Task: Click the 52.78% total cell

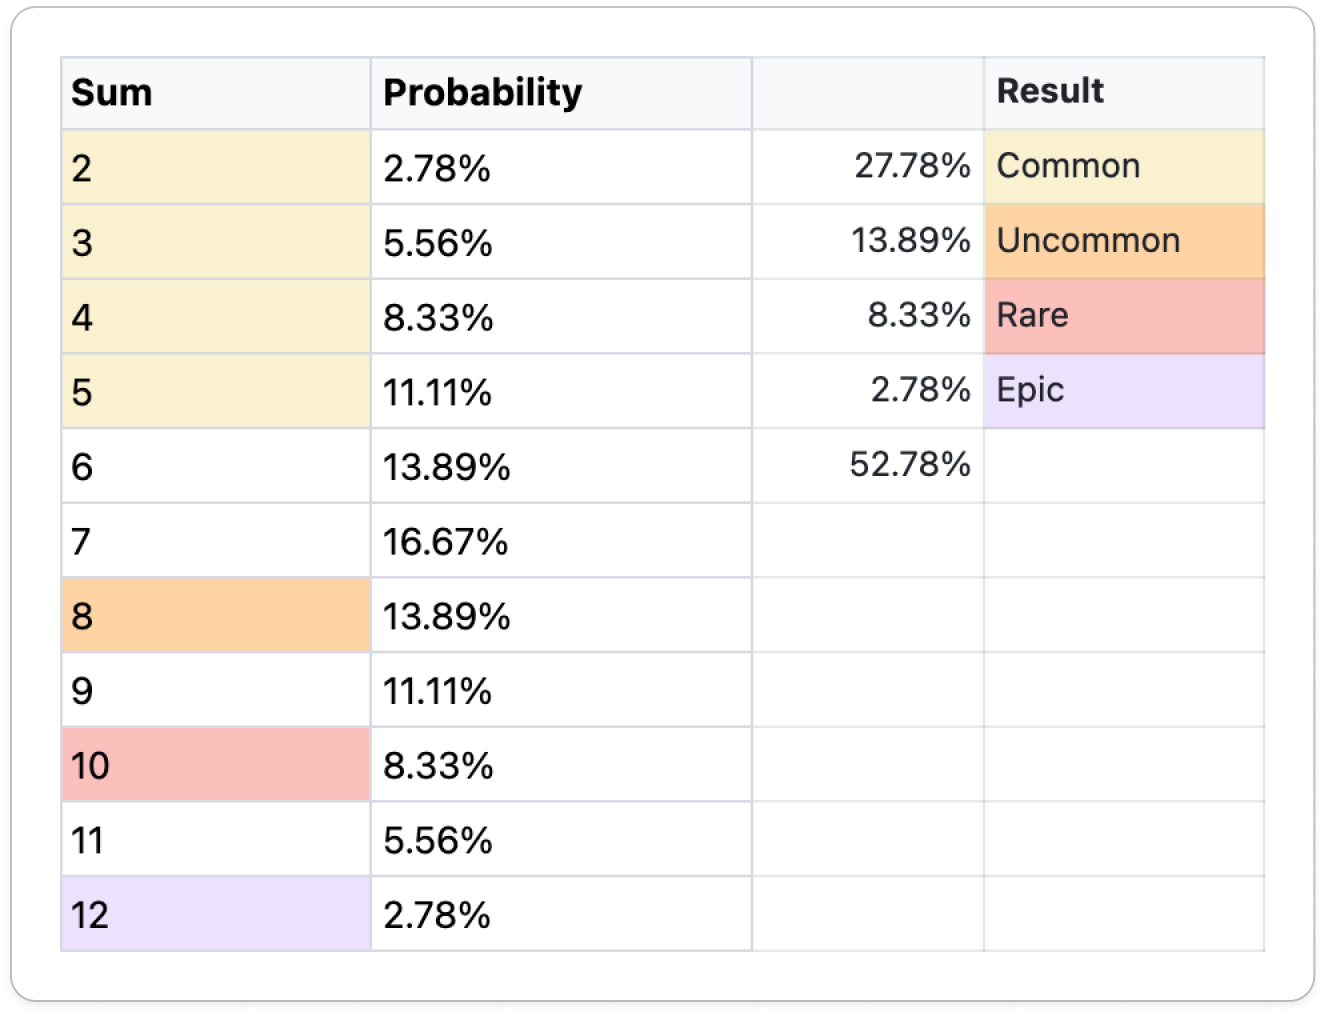Action: (867, 465)
